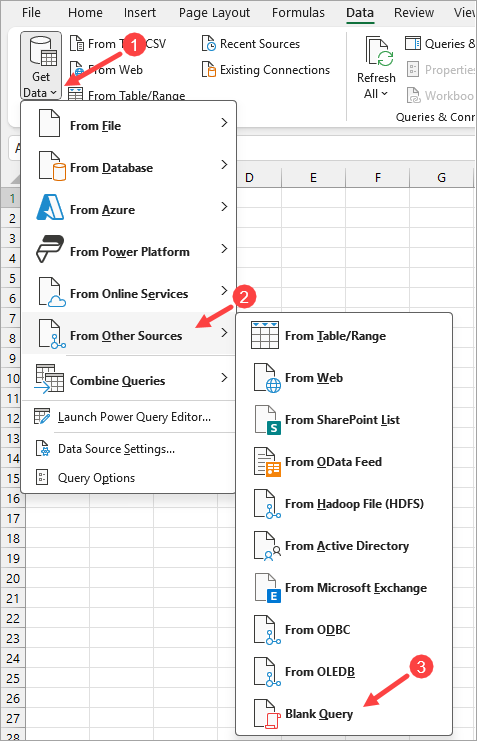Click the Refresh All icon
Viewport: 477px width, 741px height.
click(x=379, y=51)
